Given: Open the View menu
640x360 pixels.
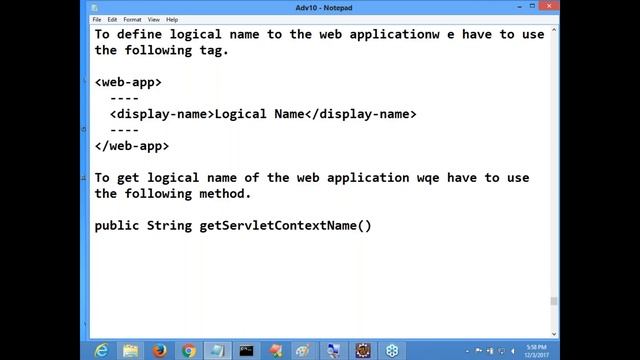Looking at the screenshot, I should point(153,20).
